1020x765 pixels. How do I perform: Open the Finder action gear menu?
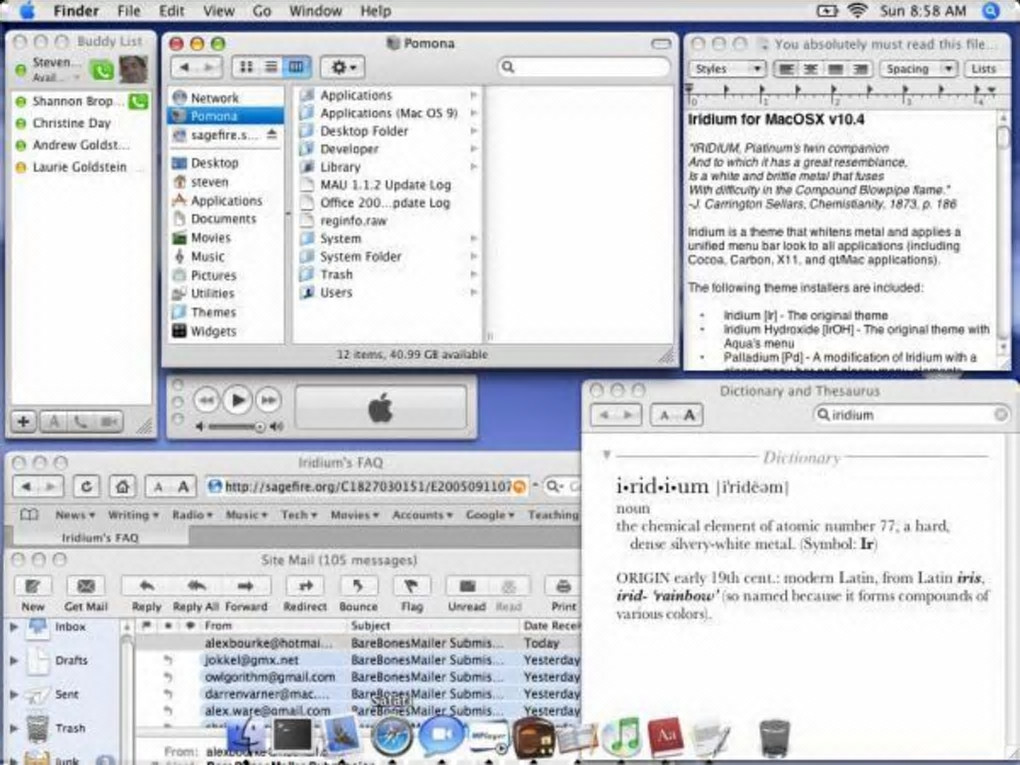pos(343,67)
